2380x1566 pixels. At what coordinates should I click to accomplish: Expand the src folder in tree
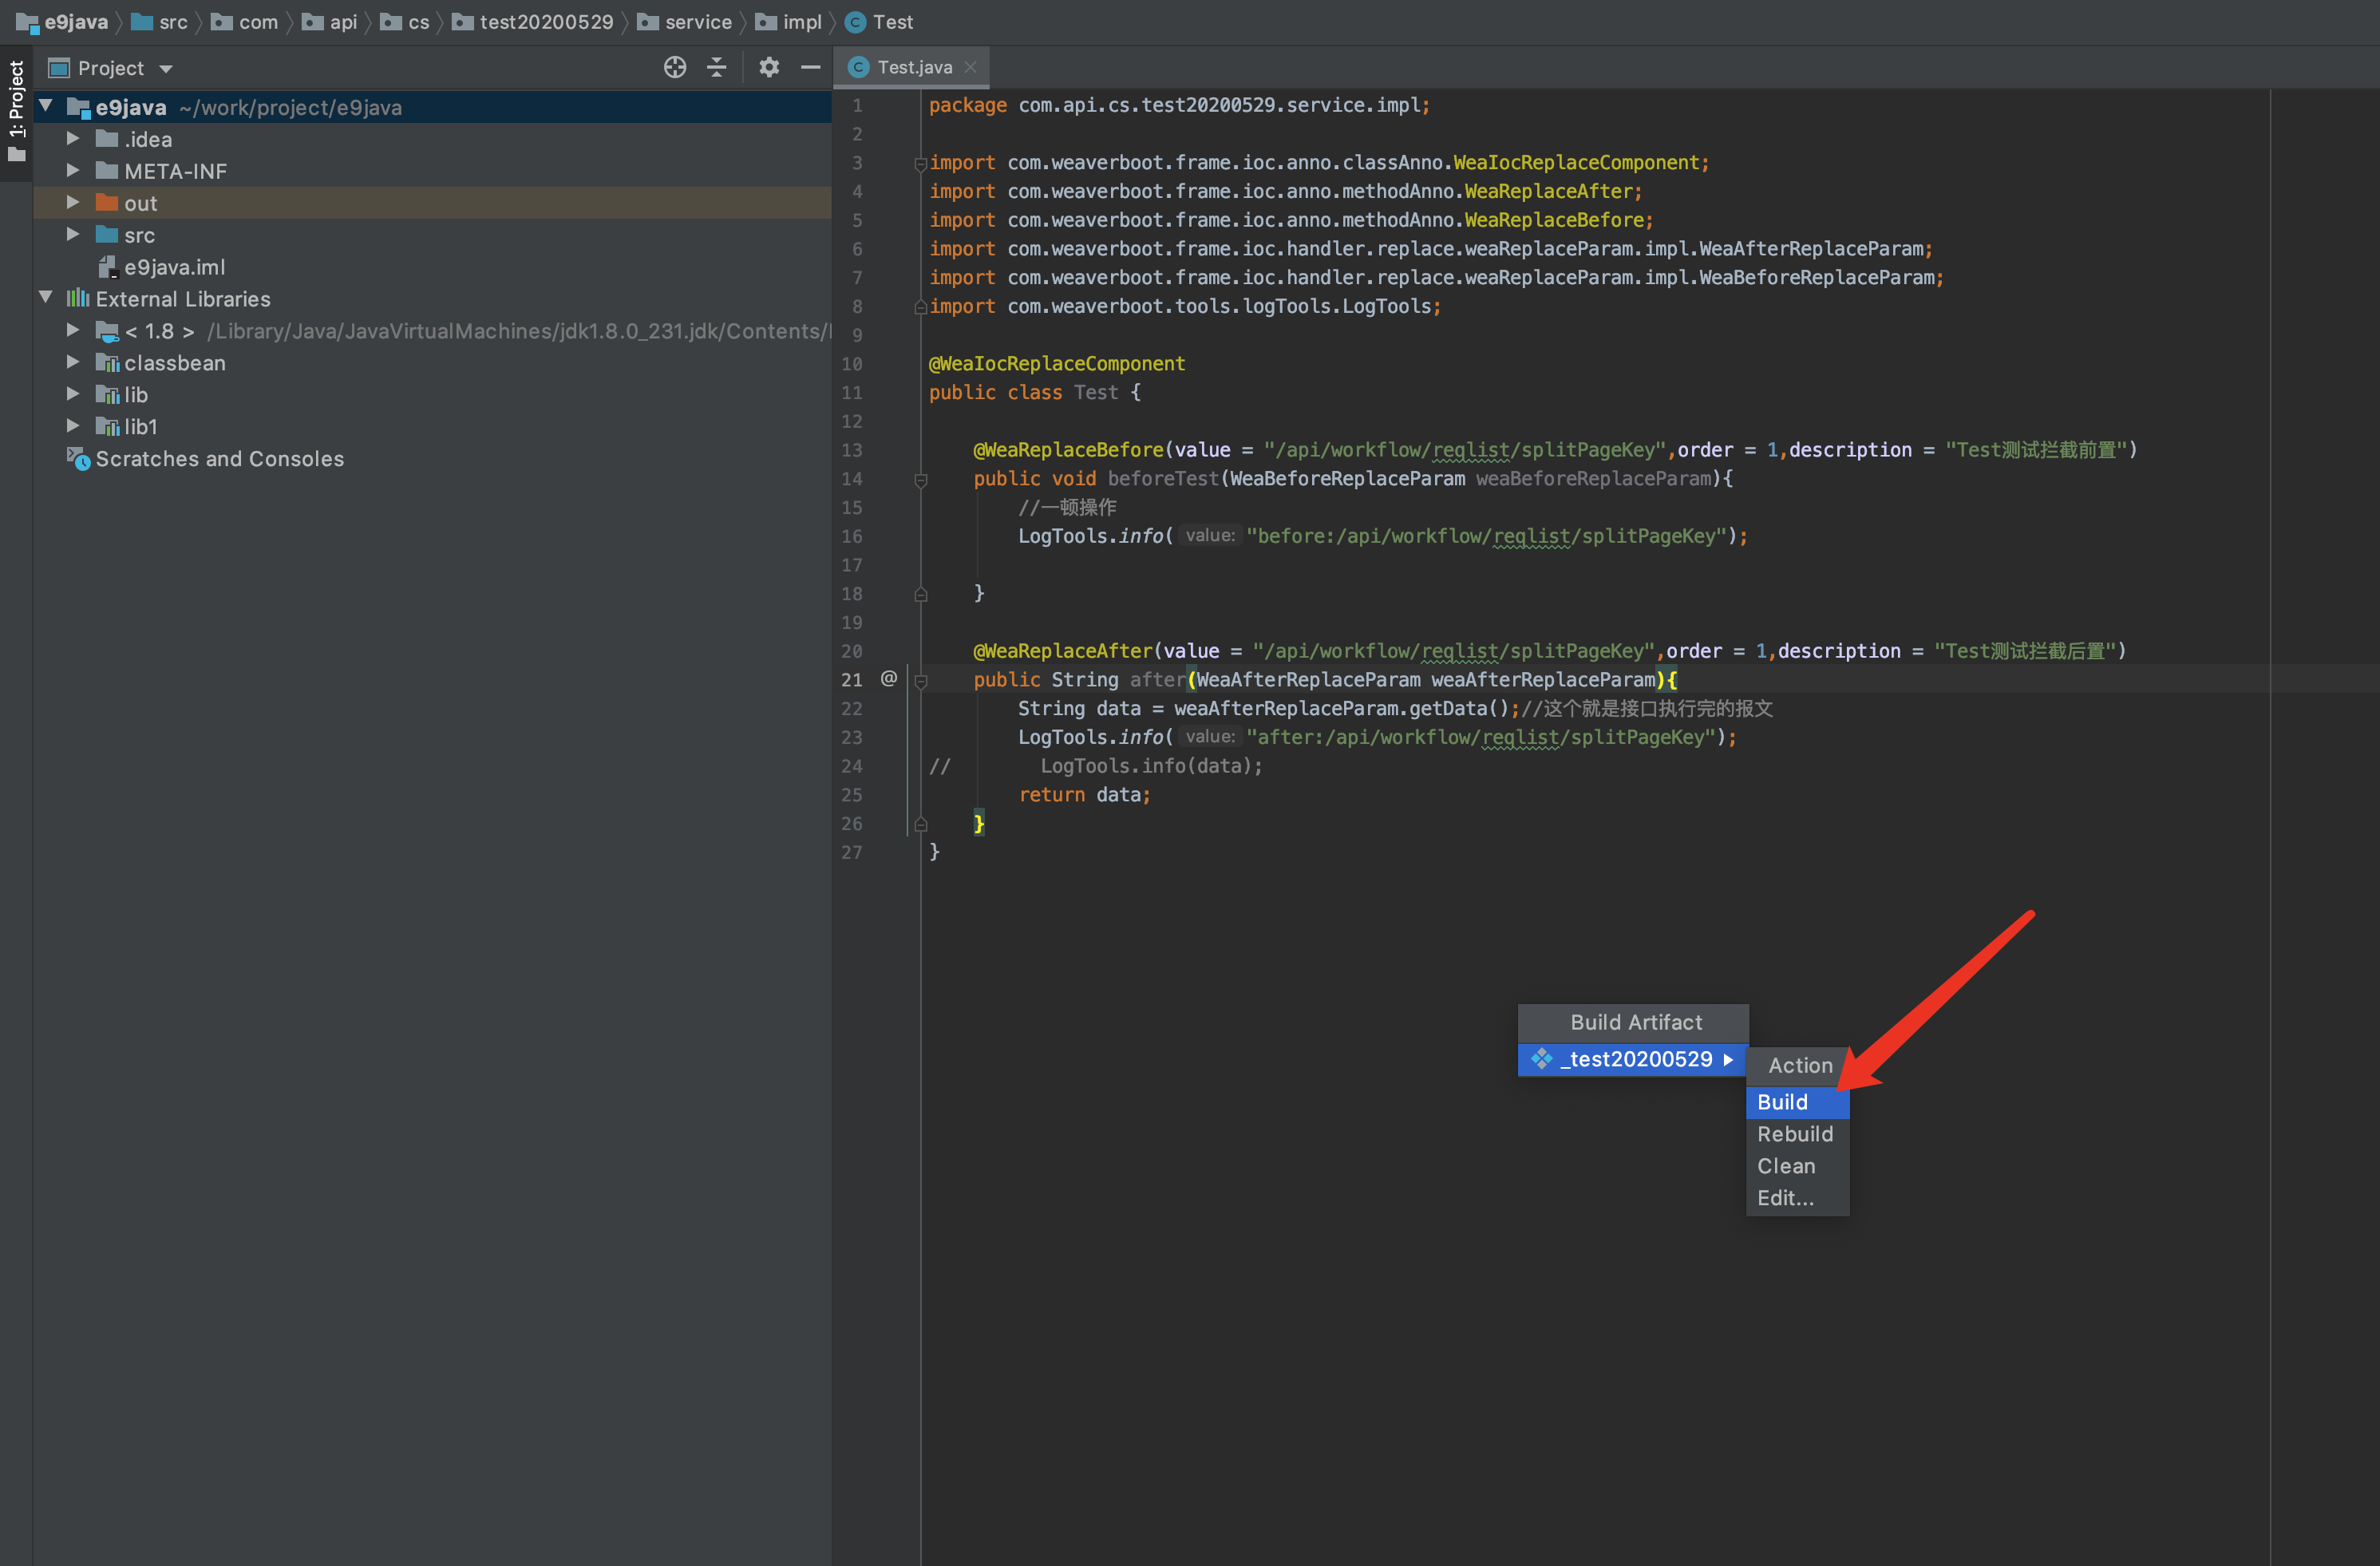[73, 235]
